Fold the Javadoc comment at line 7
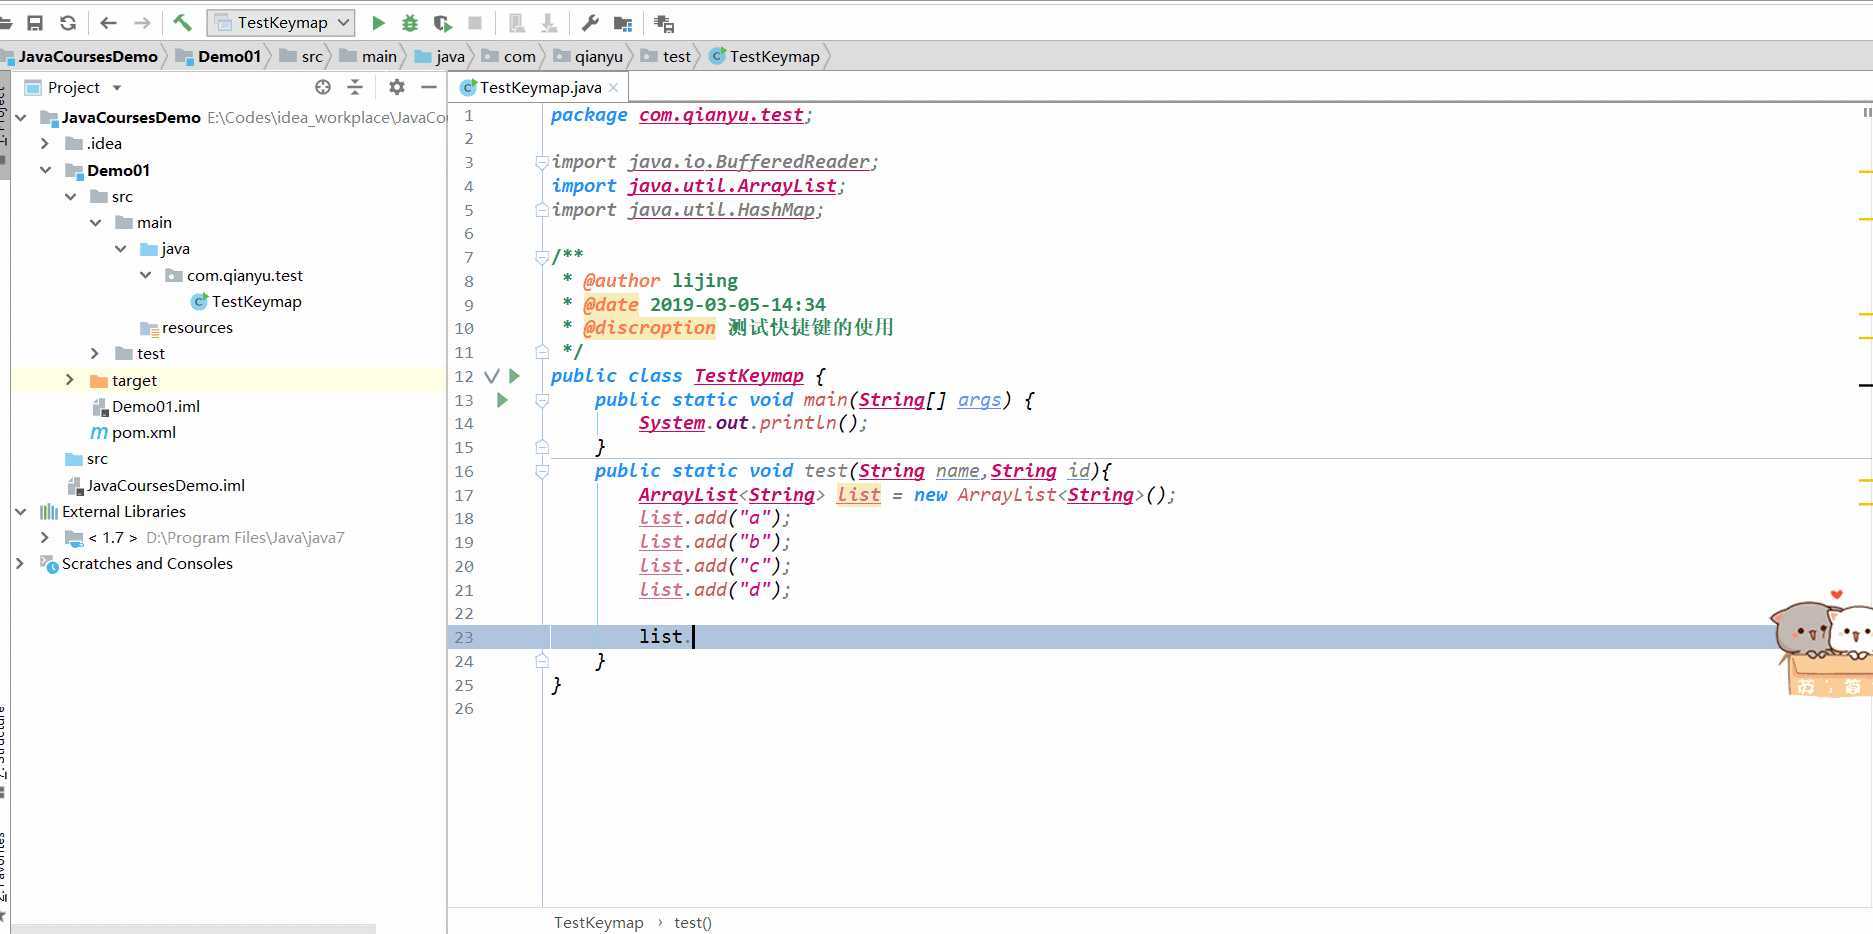This screenshot has width=1873, height=934. click(541, 257)
